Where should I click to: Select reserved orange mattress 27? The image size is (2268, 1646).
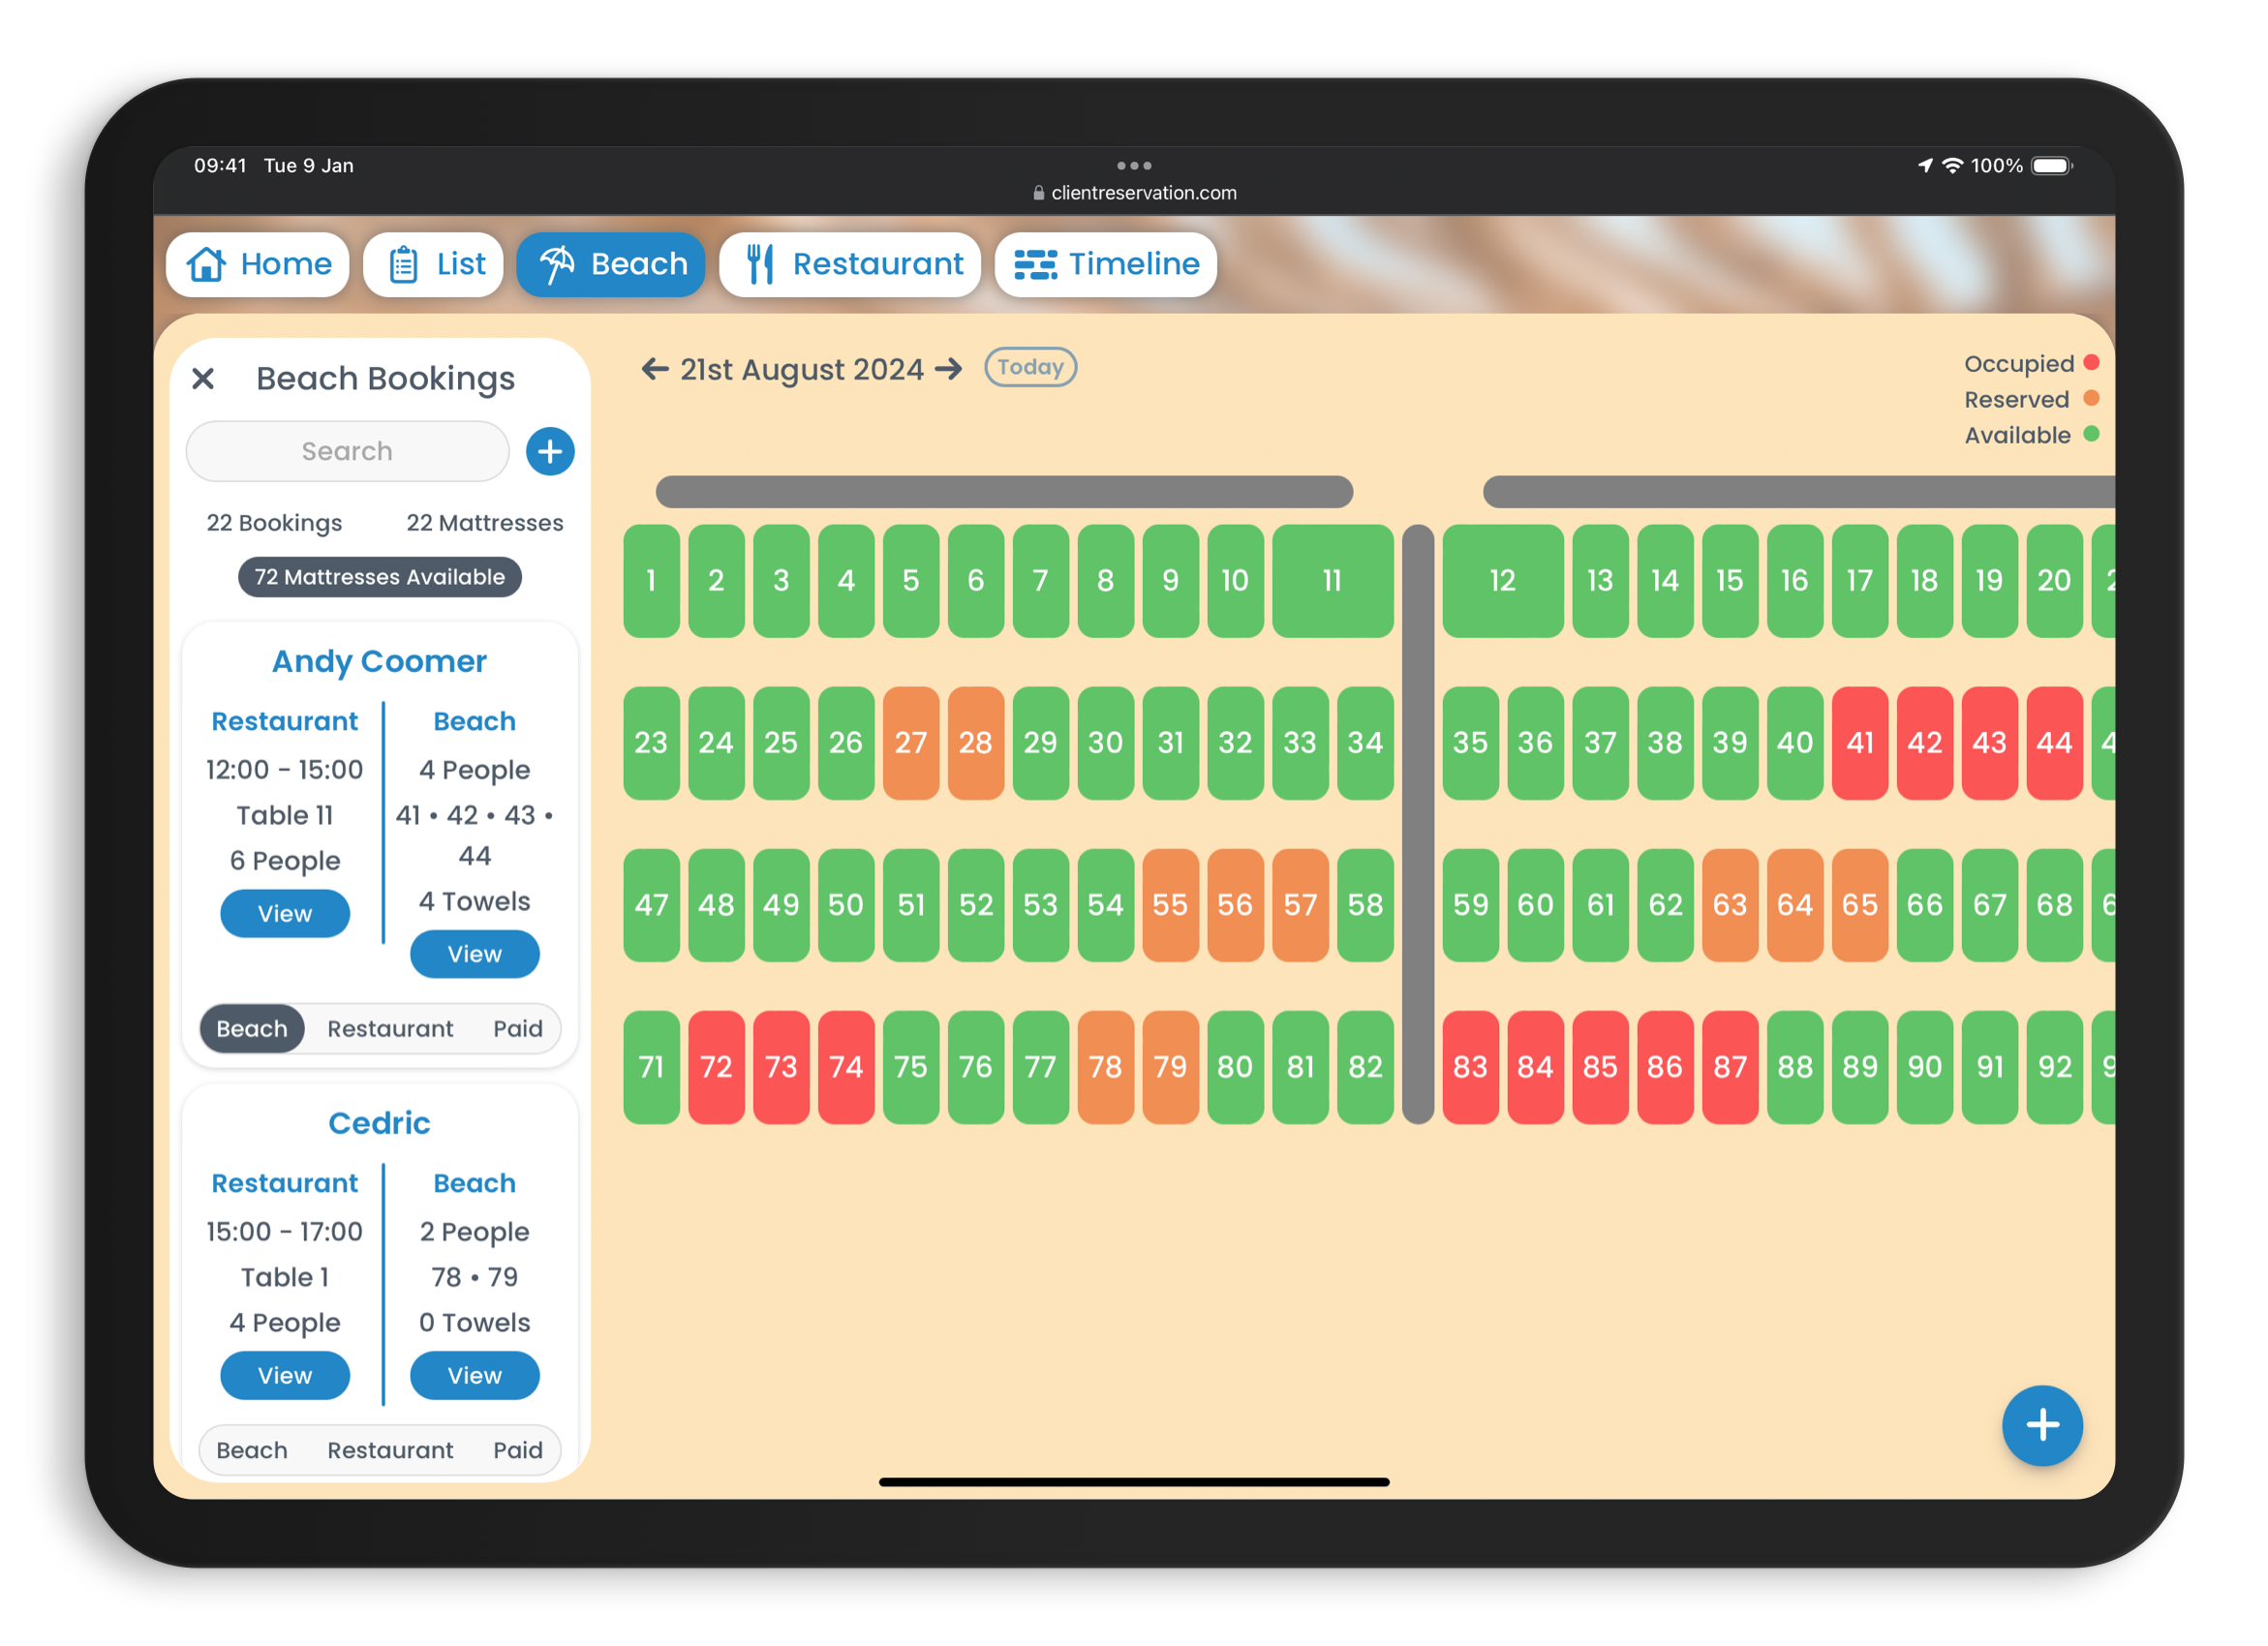coord(910,742)
